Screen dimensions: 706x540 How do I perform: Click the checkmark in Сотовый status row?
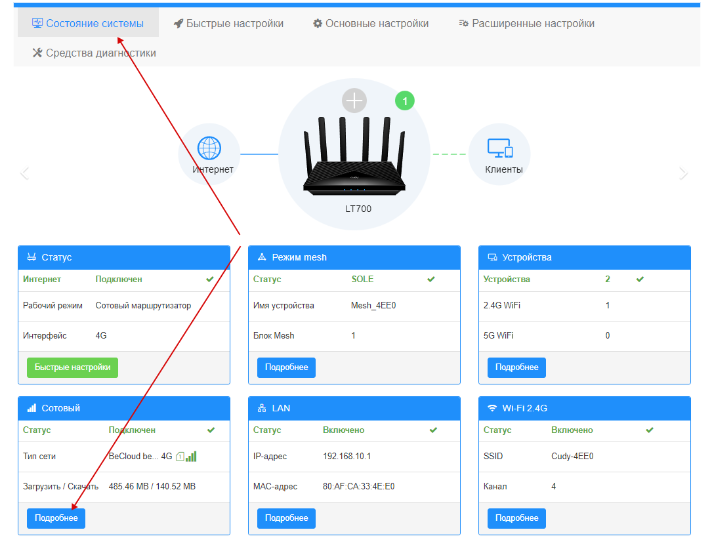tap(211, 430)
